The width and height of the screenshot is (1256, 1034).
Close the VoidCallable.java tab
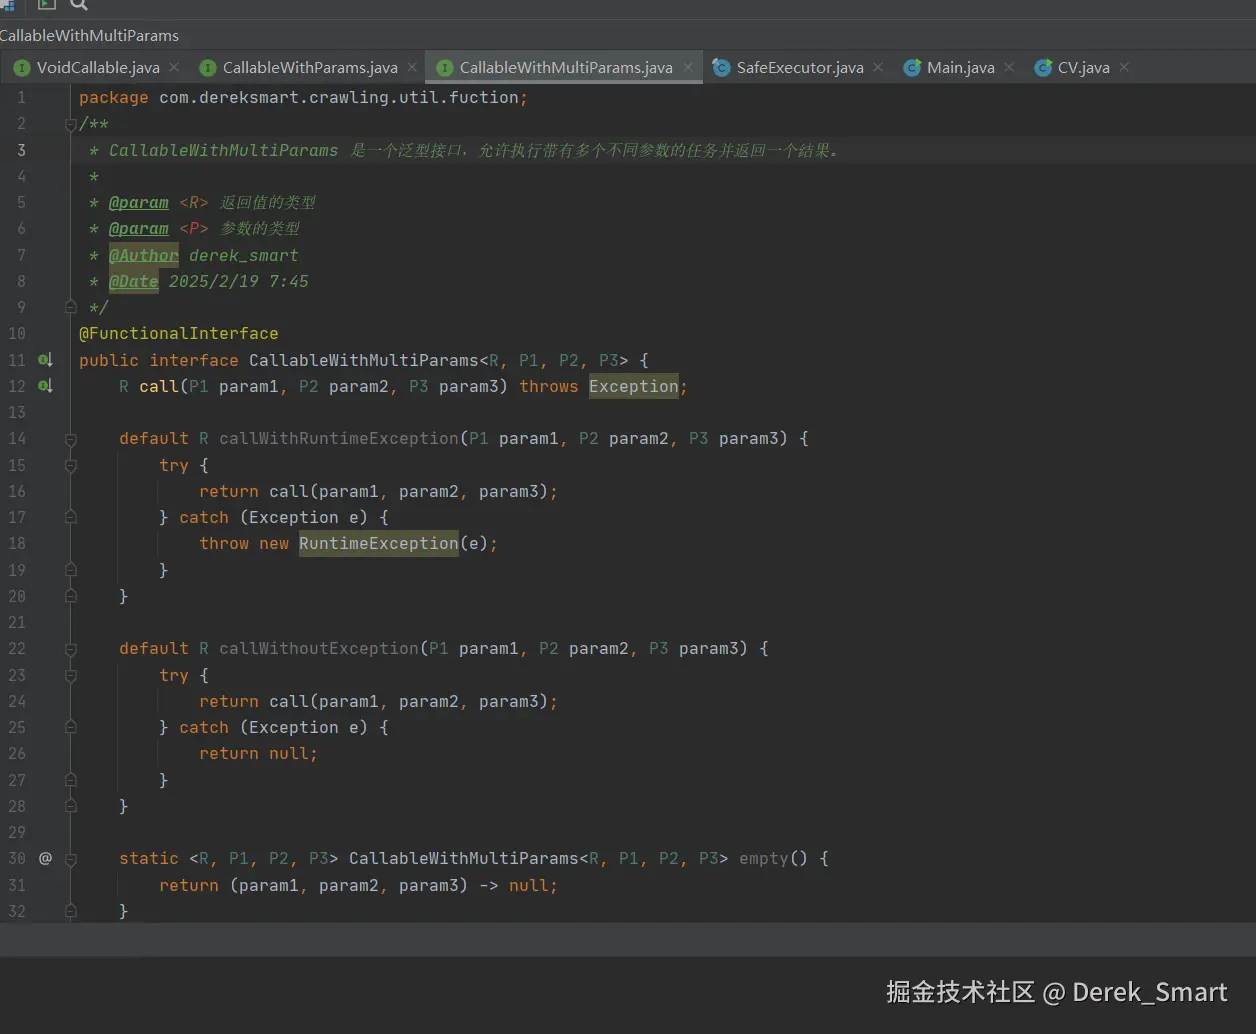[174, 67]
